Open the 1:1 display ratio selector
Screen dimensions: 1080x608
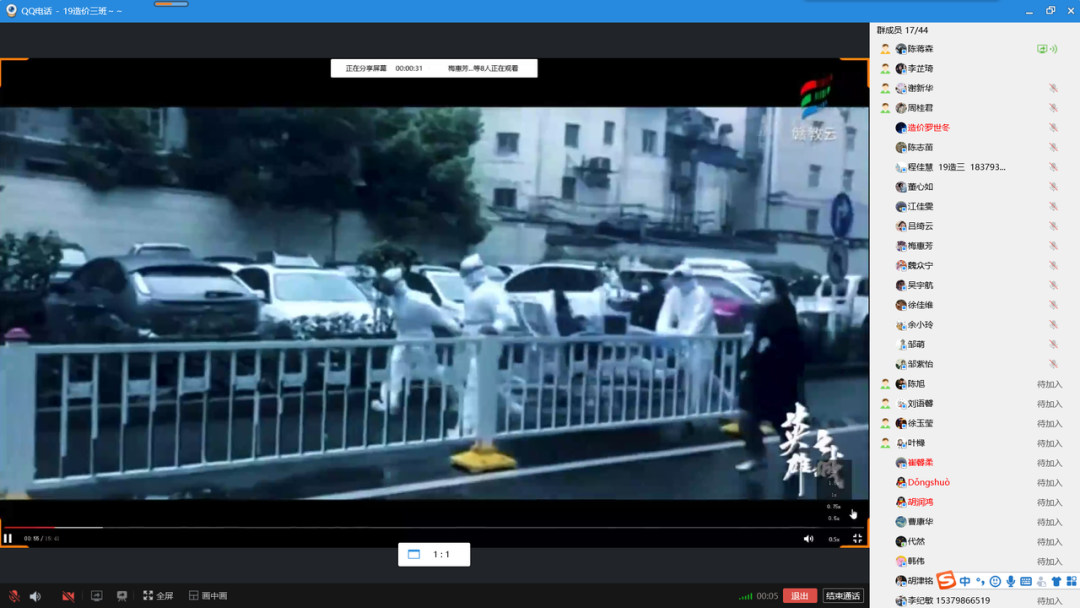[x=434, y=554]
